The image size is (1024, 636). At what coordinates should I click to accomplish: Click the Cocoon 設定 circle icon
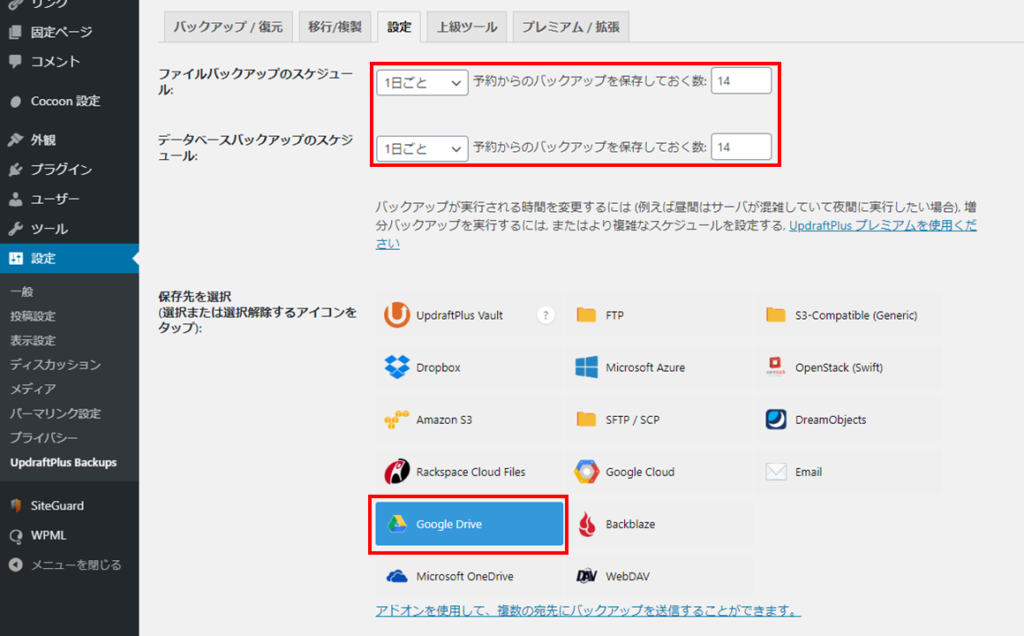tap(16, 101)
